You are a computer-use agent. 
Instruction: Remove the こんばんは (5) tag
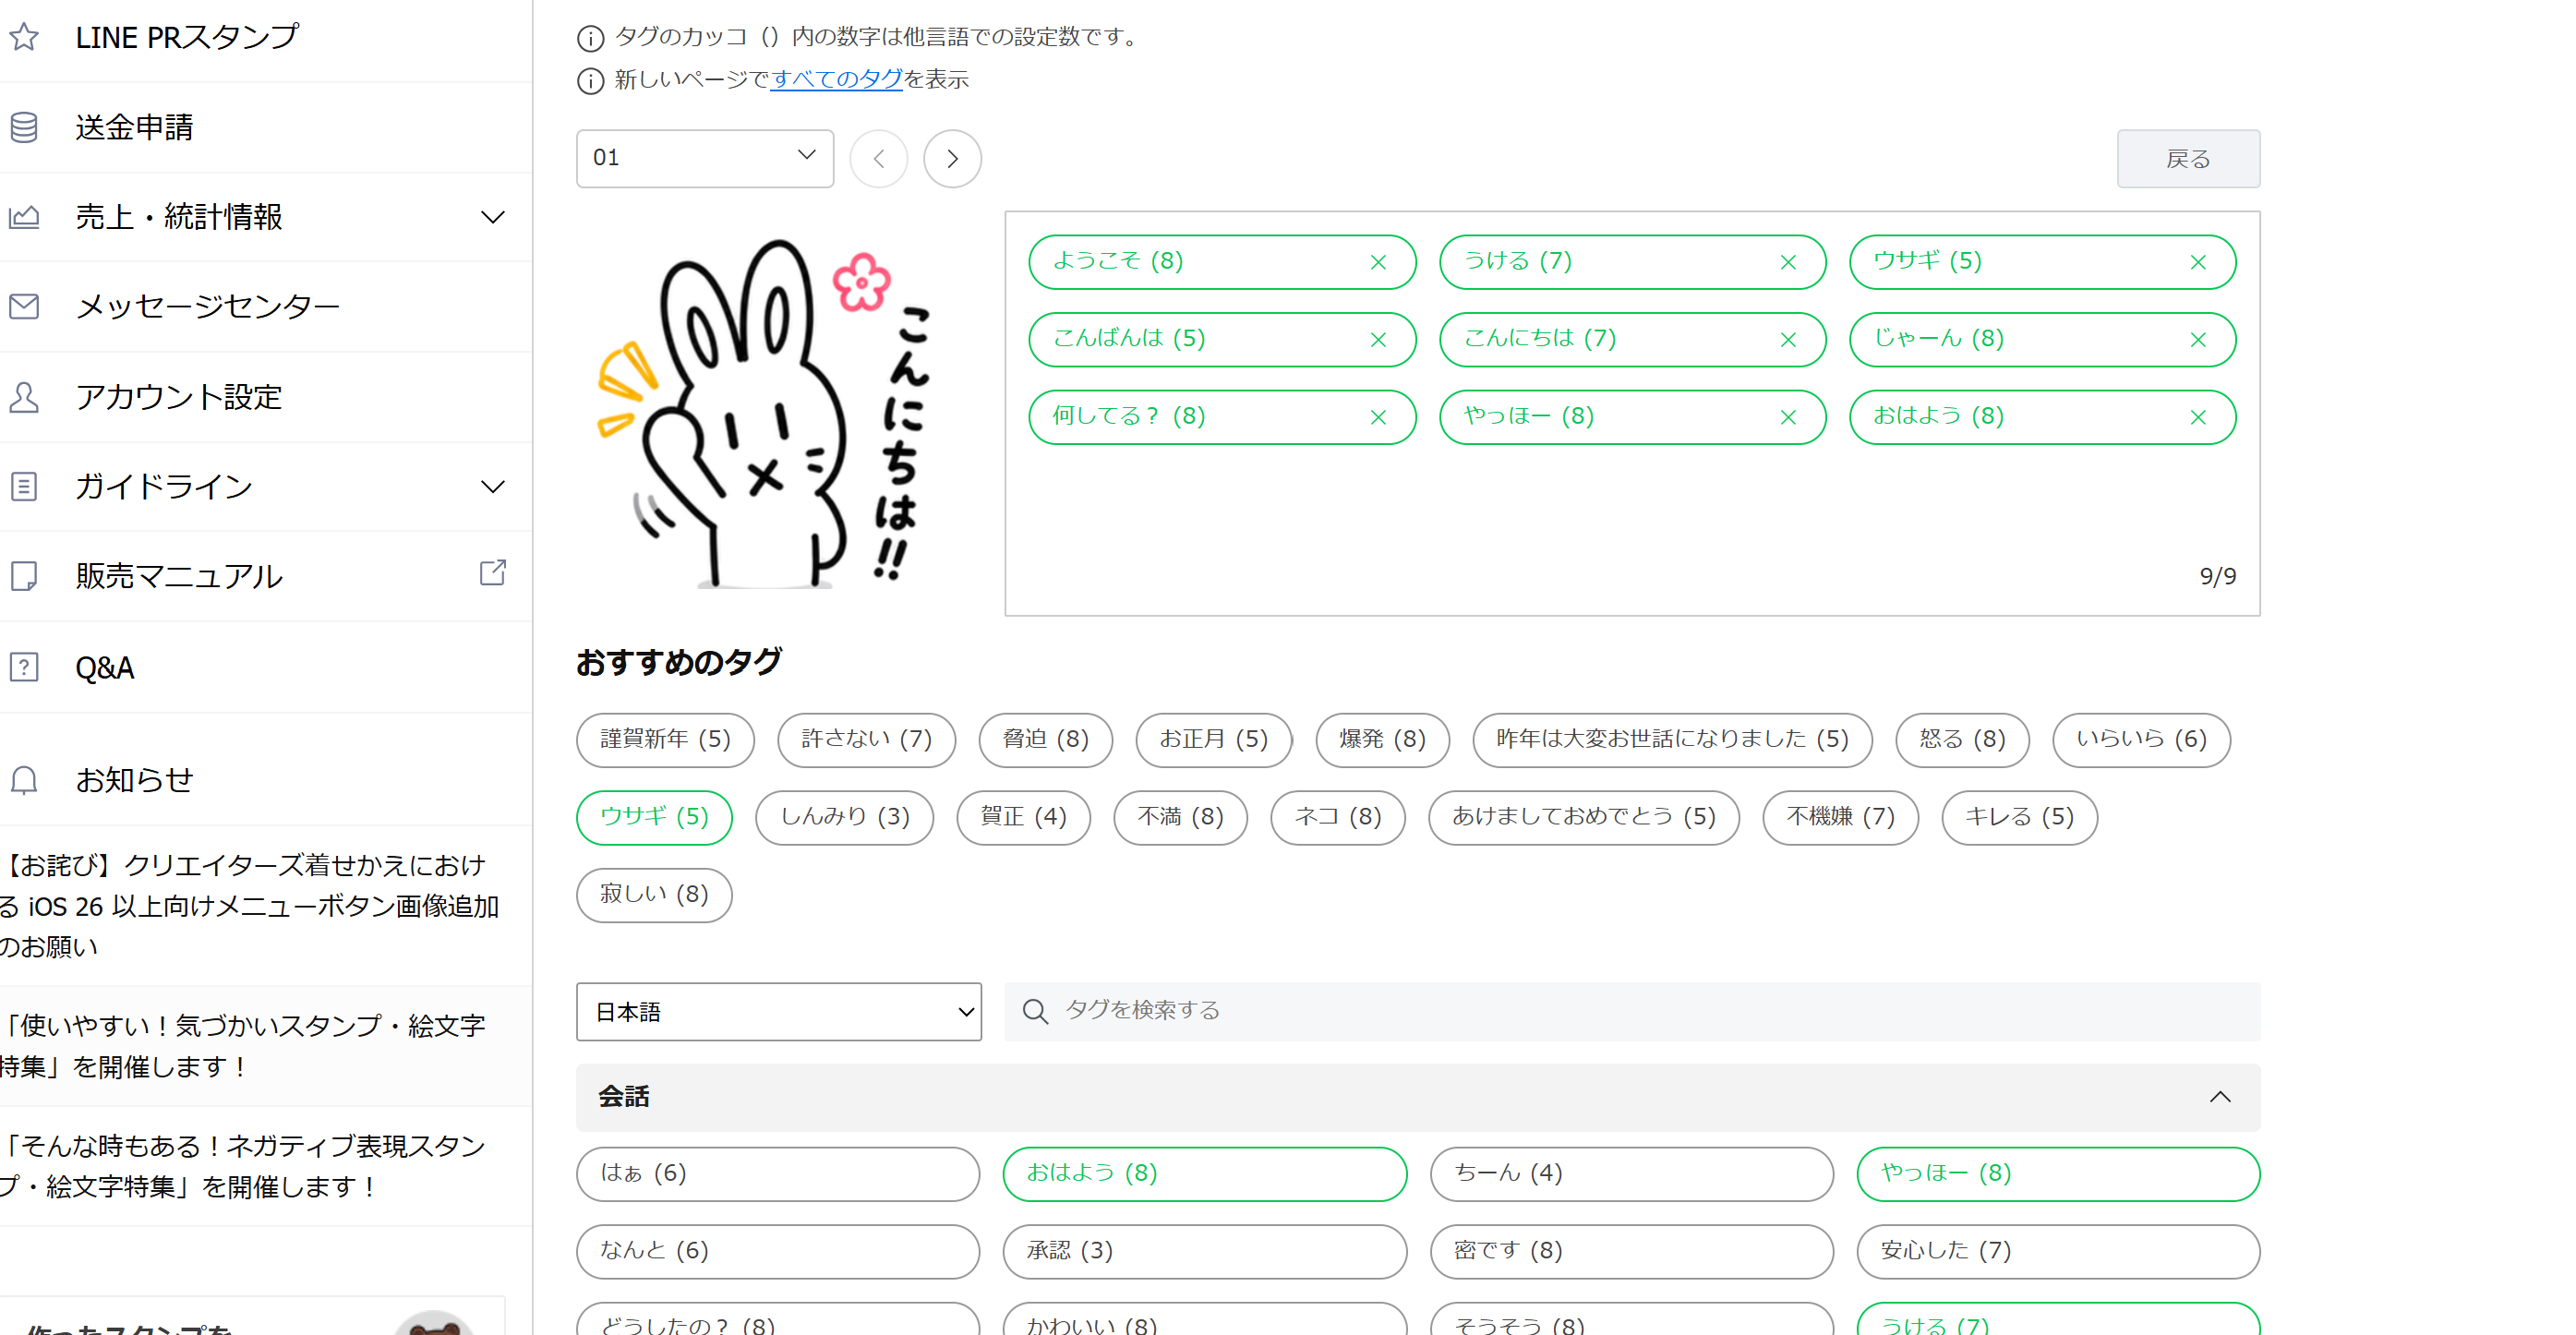pos(1378,340)
